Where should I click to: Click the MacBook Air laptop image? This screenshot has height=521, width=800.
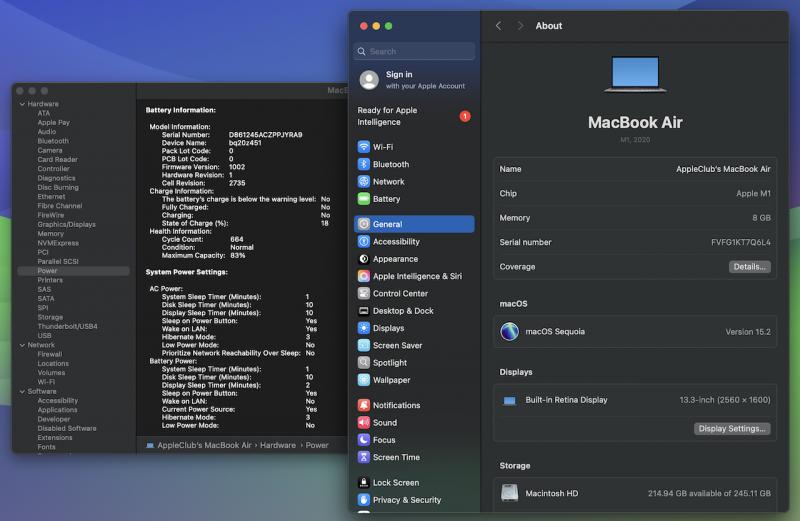(x=635, y=75)
